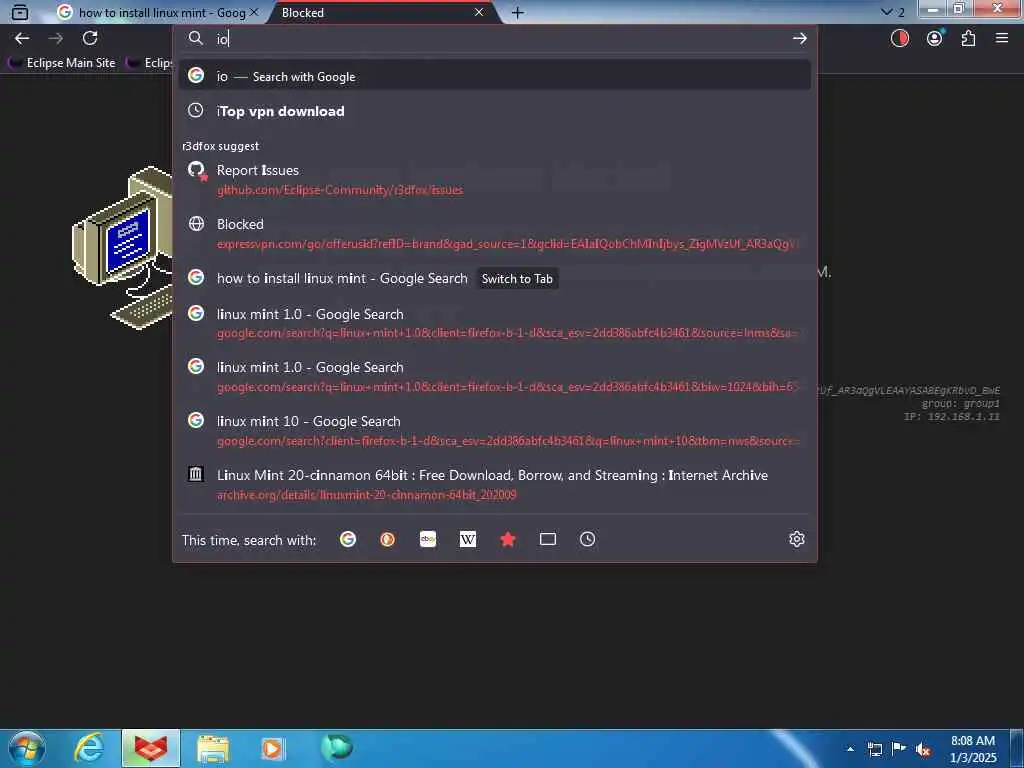Go back with the left arrow button
This screenshot has width=1024, height=768.
22,39
